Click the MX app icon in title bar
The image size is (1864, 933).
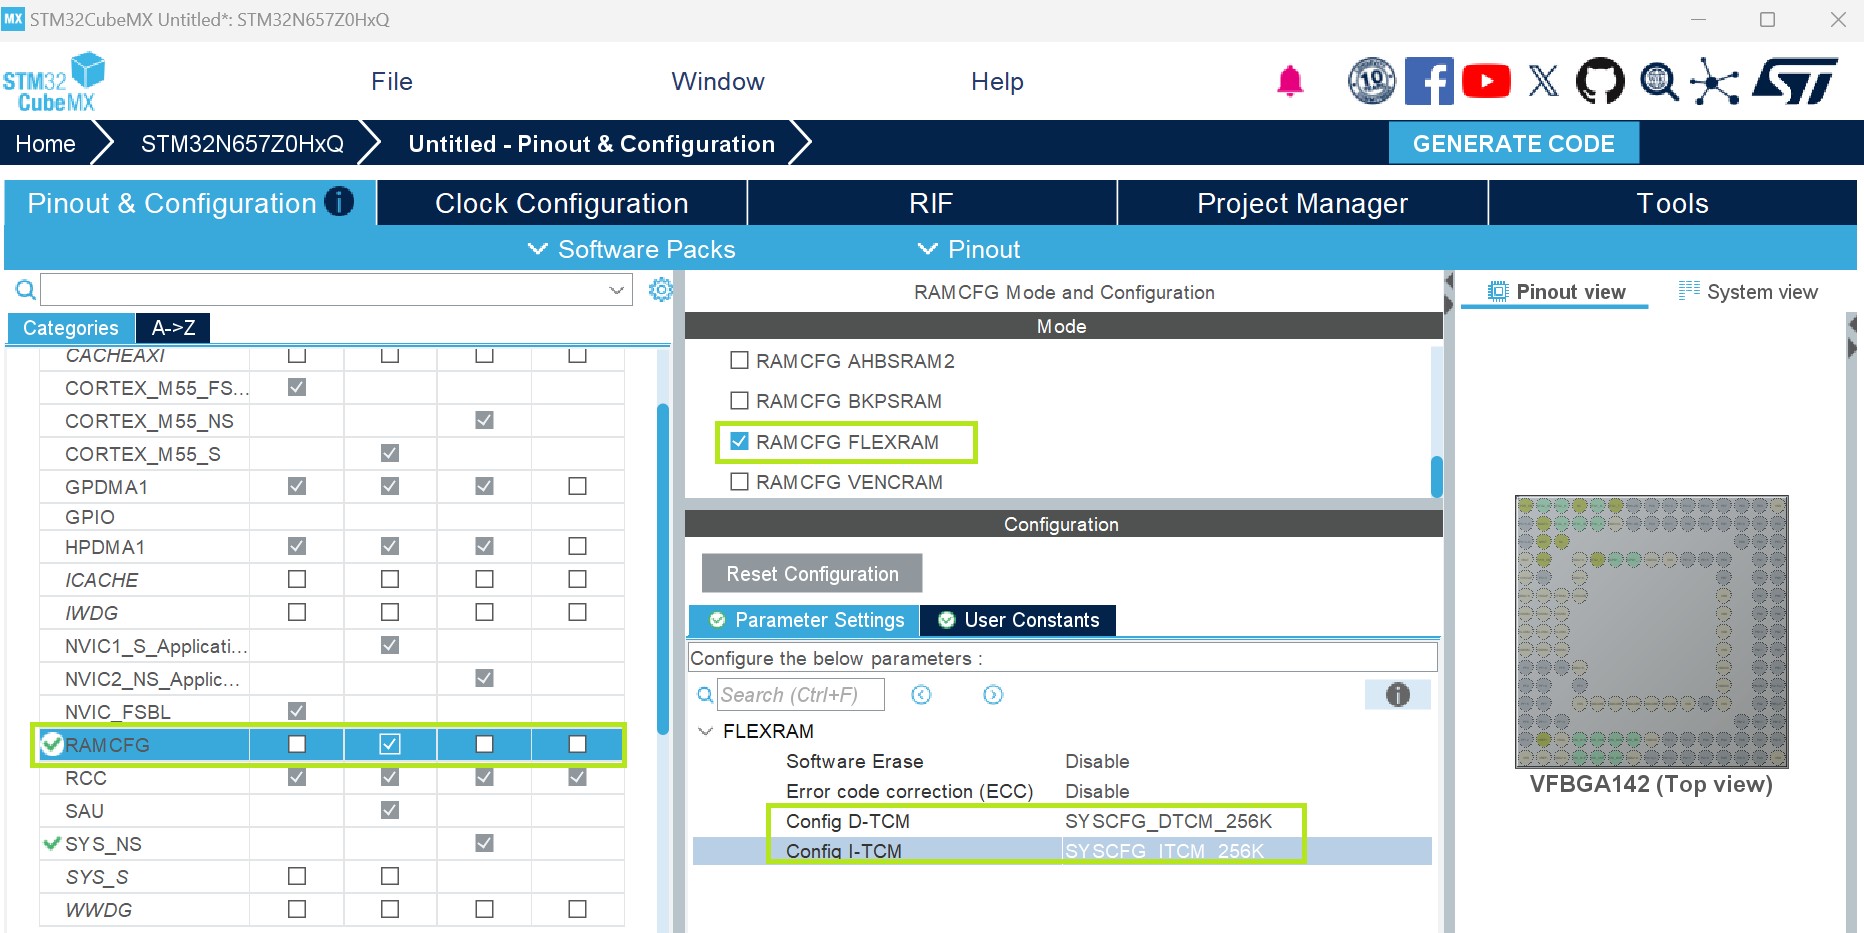point(13,19)
